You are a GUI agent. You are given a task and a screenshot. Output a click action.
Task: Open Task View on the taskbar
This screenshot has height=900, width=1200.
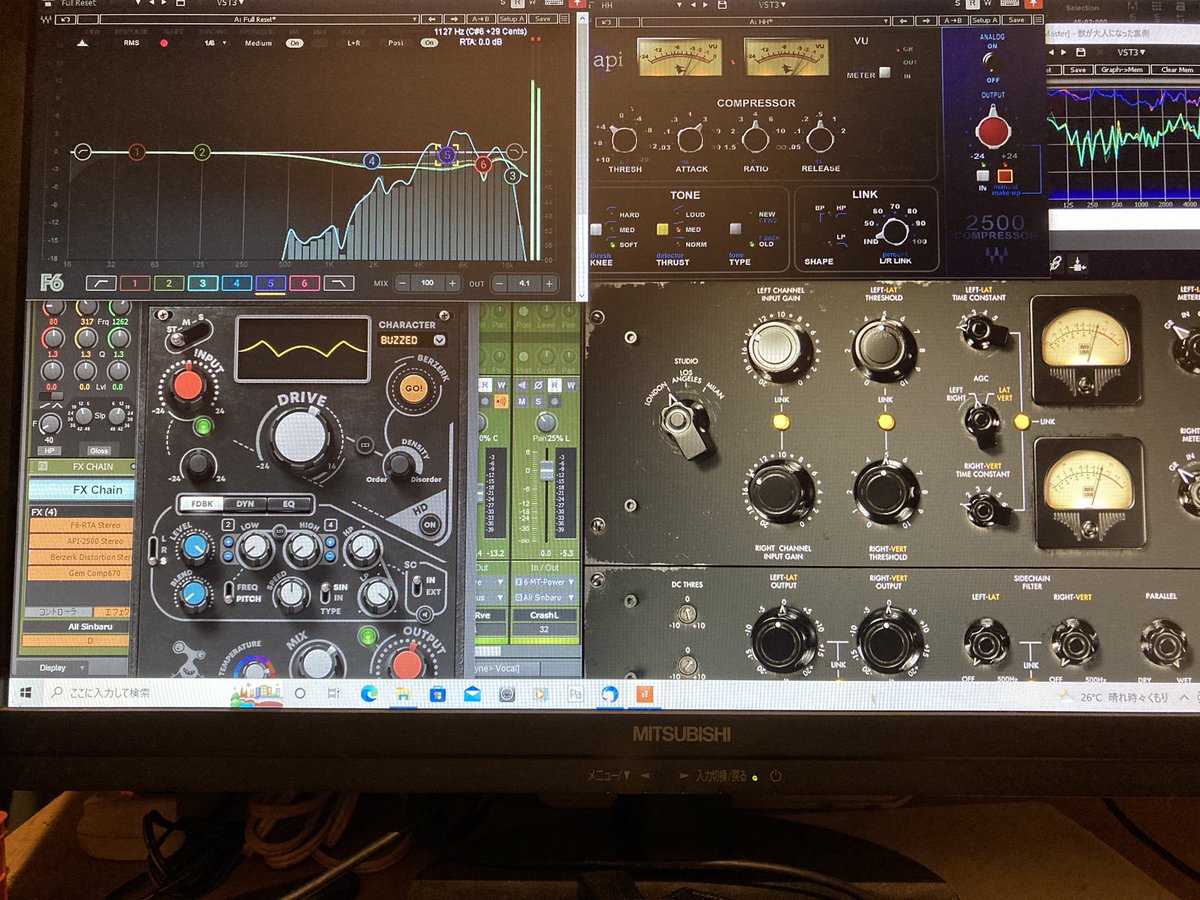332,693
